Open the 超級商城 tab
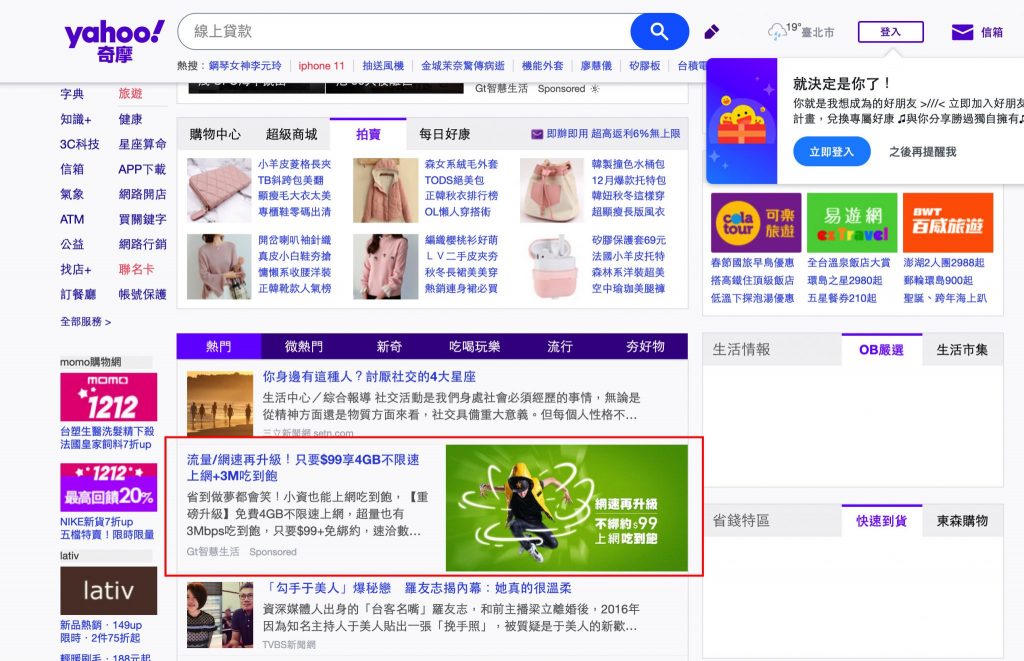Image resolution: width=1024 pixels, height=661 pixels. point(291,135)
